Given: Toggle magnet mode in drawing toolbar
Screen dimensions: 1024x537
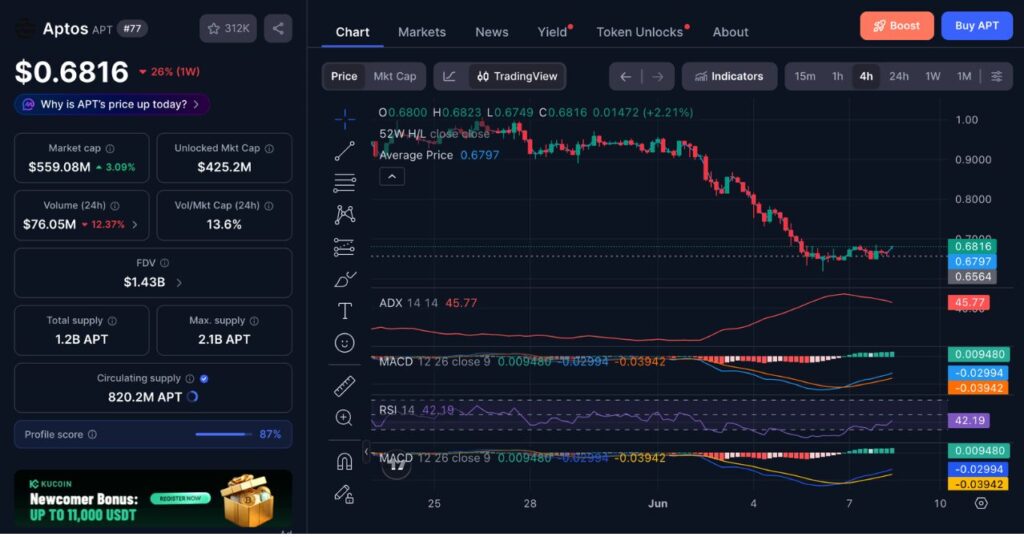Looking at the screenshot, I should point(345,462).
